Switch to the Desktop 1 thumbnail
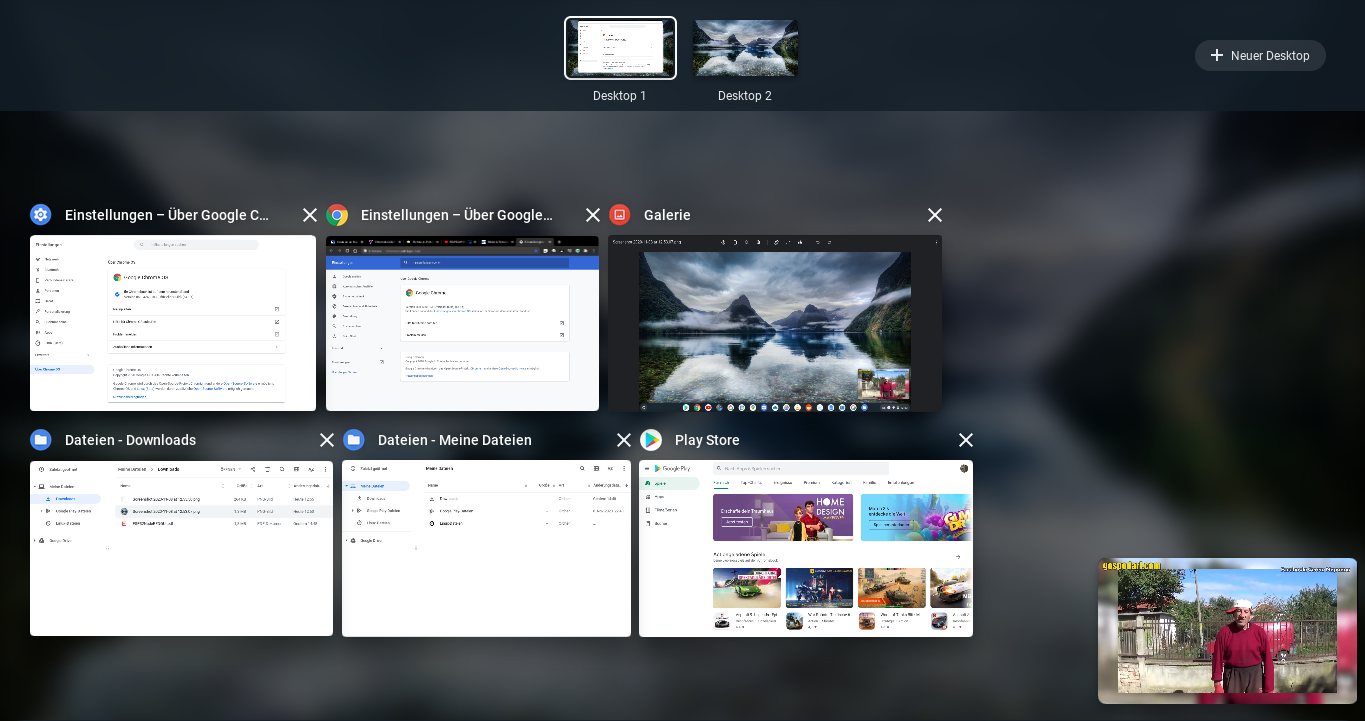 click(x=620, y=48)
